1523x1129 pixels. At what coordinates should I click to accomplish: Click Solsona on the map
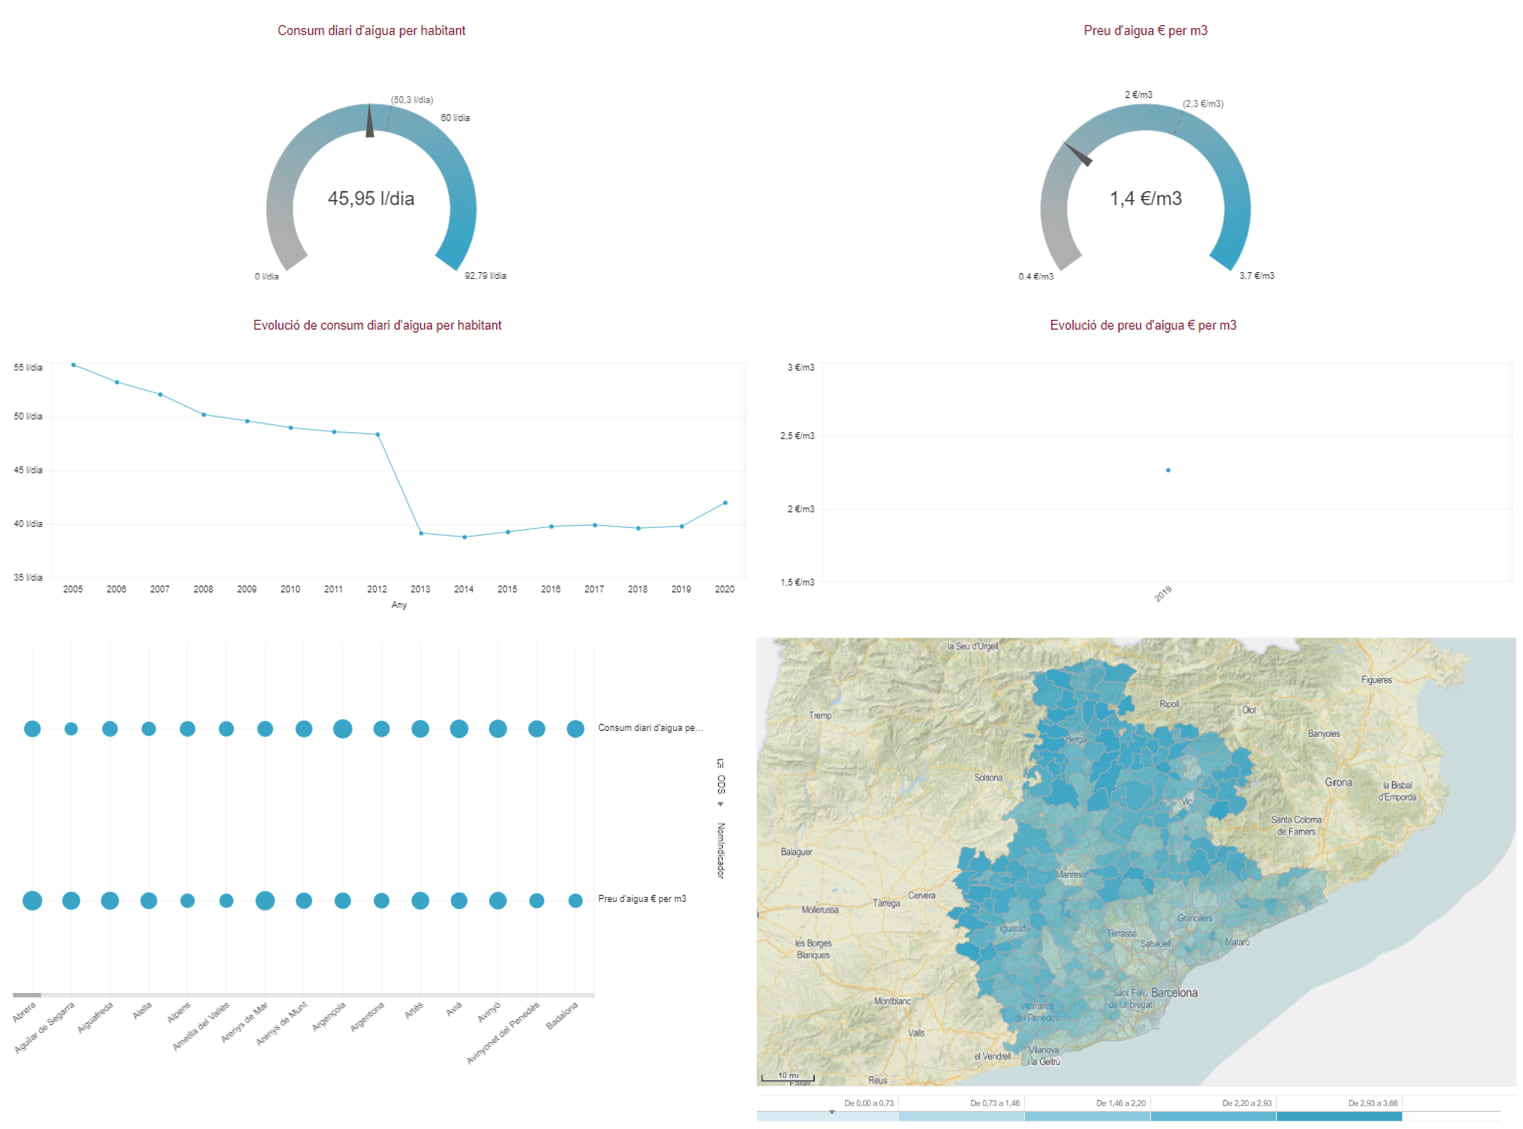pyautogui.click(x=988, y=777)
